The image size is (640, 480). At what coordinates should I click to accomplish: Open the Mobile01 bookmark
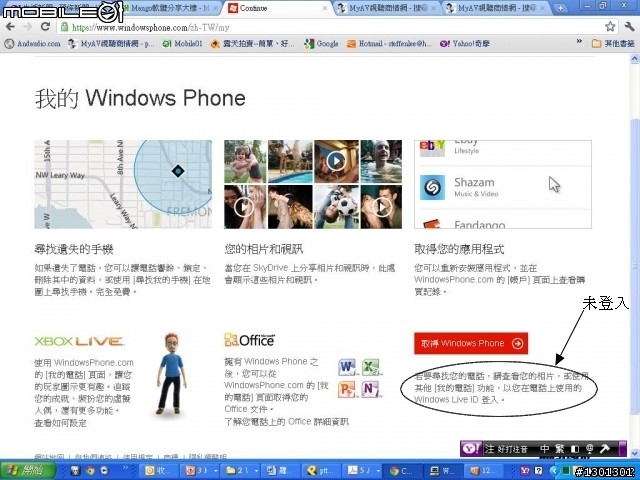[x=182, y=44]
